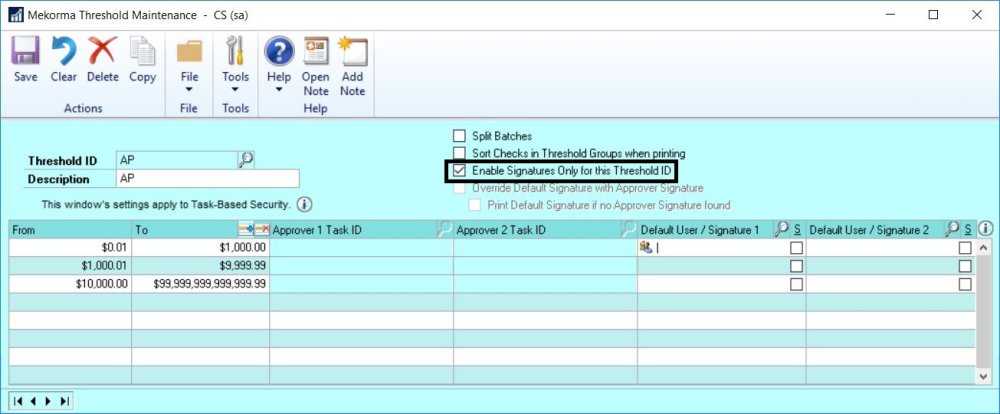Click the To column header
The width and height of the screenshot is (1000, 414).
click(185, 230)
